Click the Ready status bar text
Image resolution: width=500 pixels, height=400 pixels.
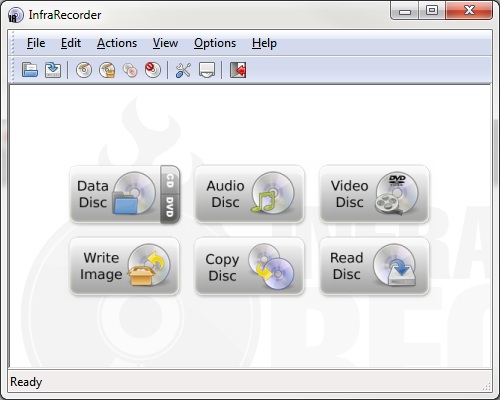(26, 382)
